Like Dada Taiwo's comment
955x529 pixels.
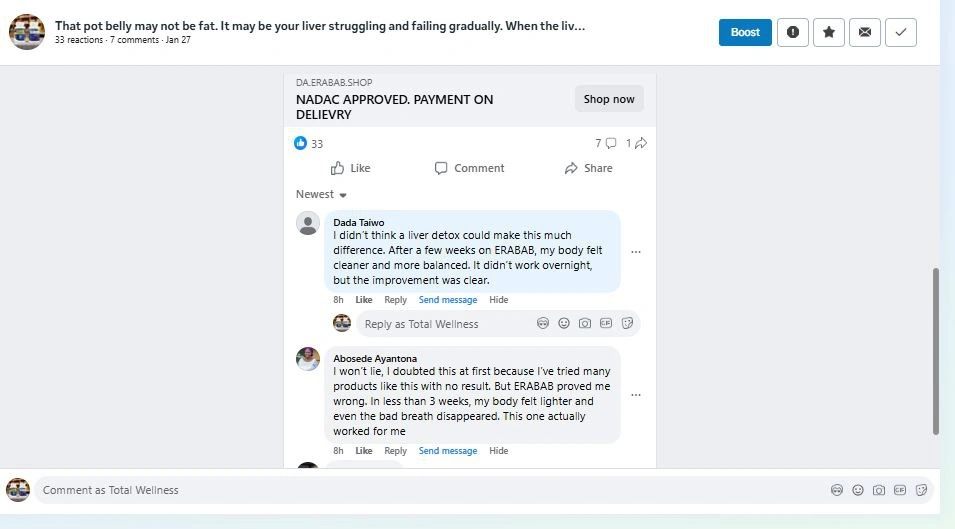pos(364,300)
